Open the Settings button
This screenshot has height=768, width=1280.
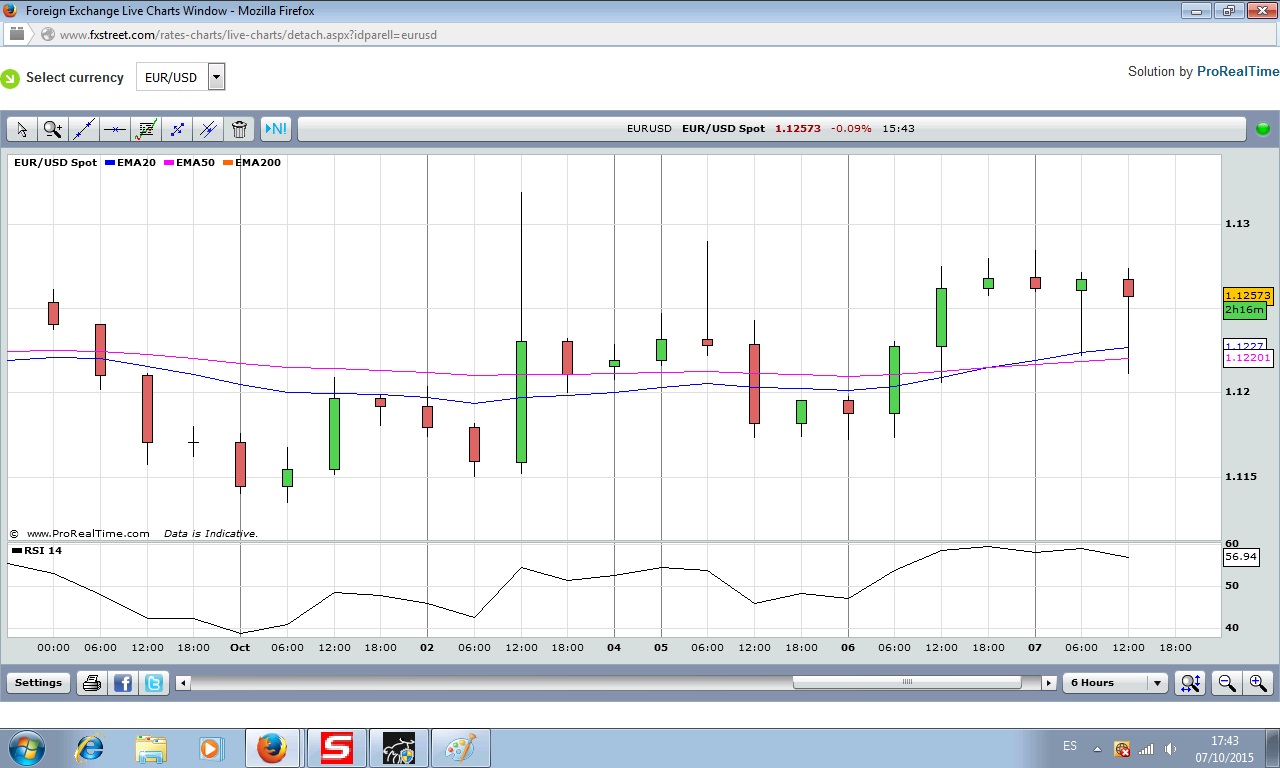tap(38, 683)
